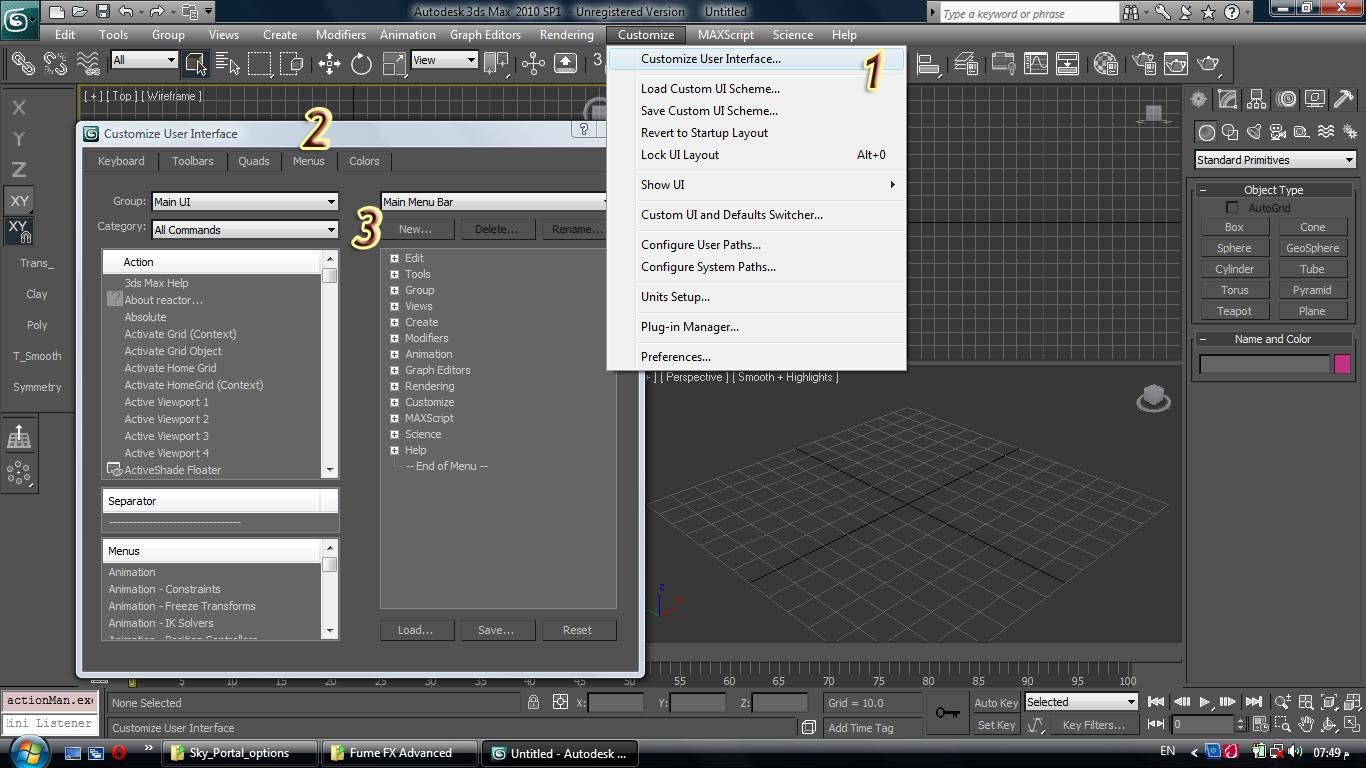The width and height of the screenshot is (1366, 768).
Task: Switch to the Toolbars tab
Action: coord(192,161)
